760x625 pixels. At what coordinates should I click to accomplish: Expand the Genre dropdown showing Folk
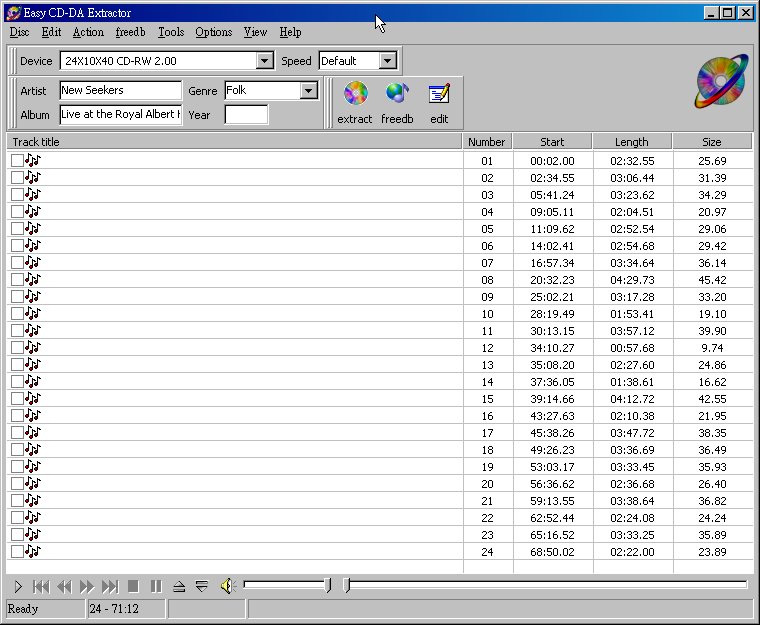[x=309, y=91]
